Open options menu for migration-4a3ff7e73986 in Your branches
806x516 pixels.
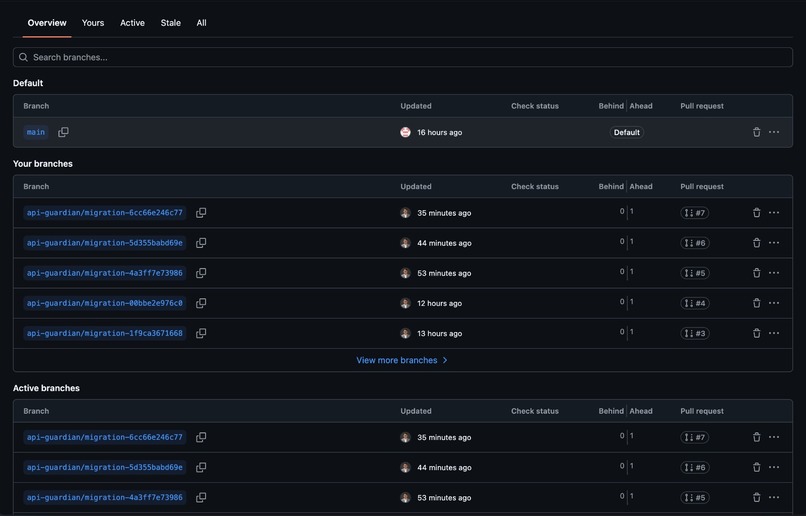(x=774, y=273)
